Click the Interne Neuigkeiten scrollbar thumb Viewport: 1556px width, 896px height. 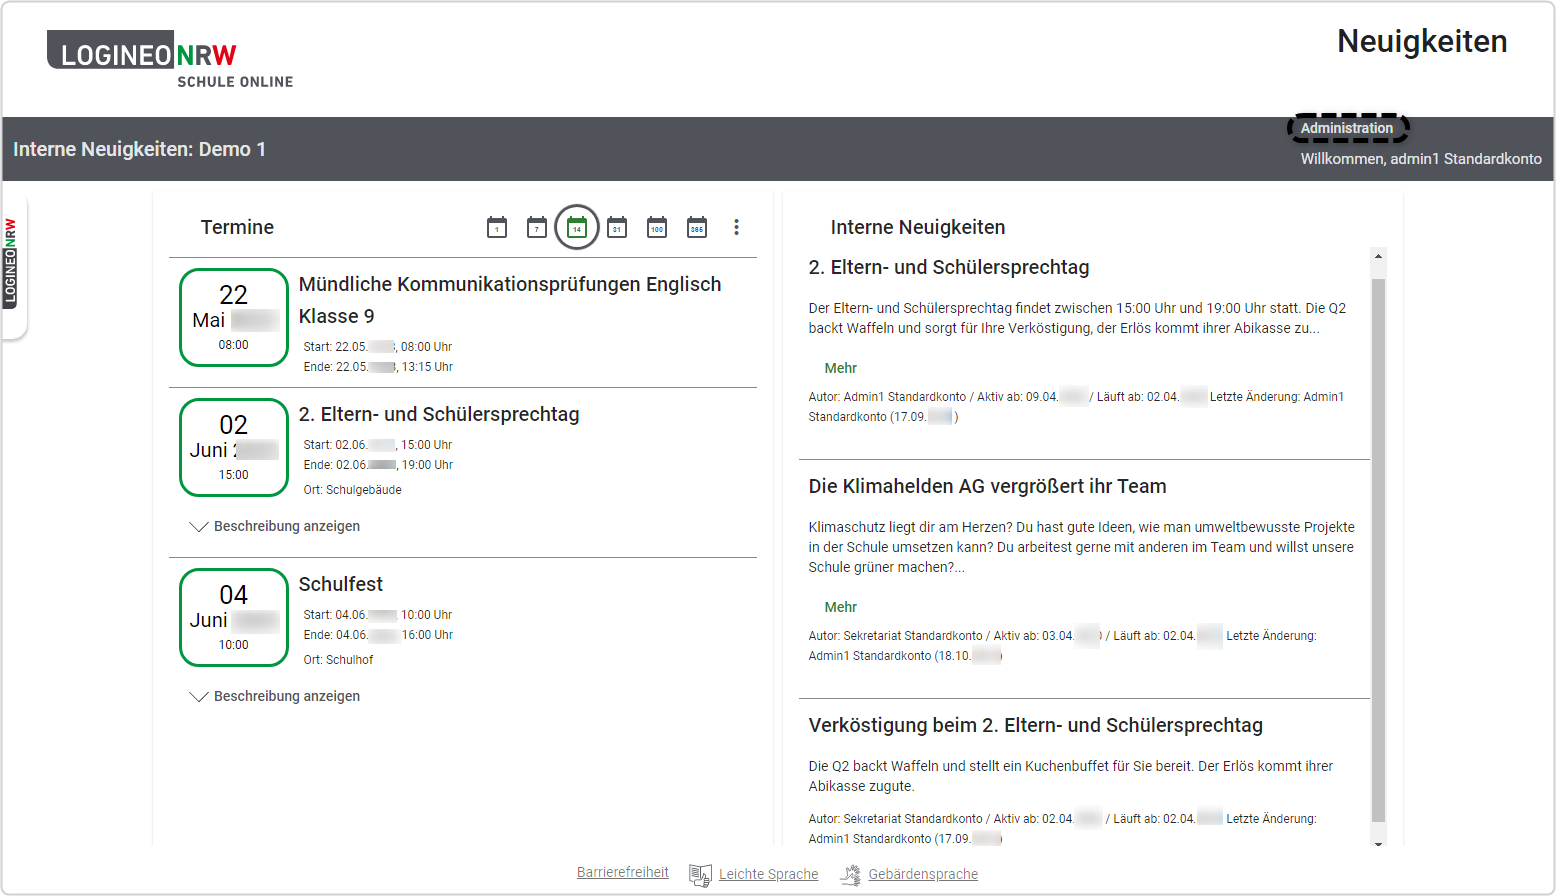tap(1378, 550)
